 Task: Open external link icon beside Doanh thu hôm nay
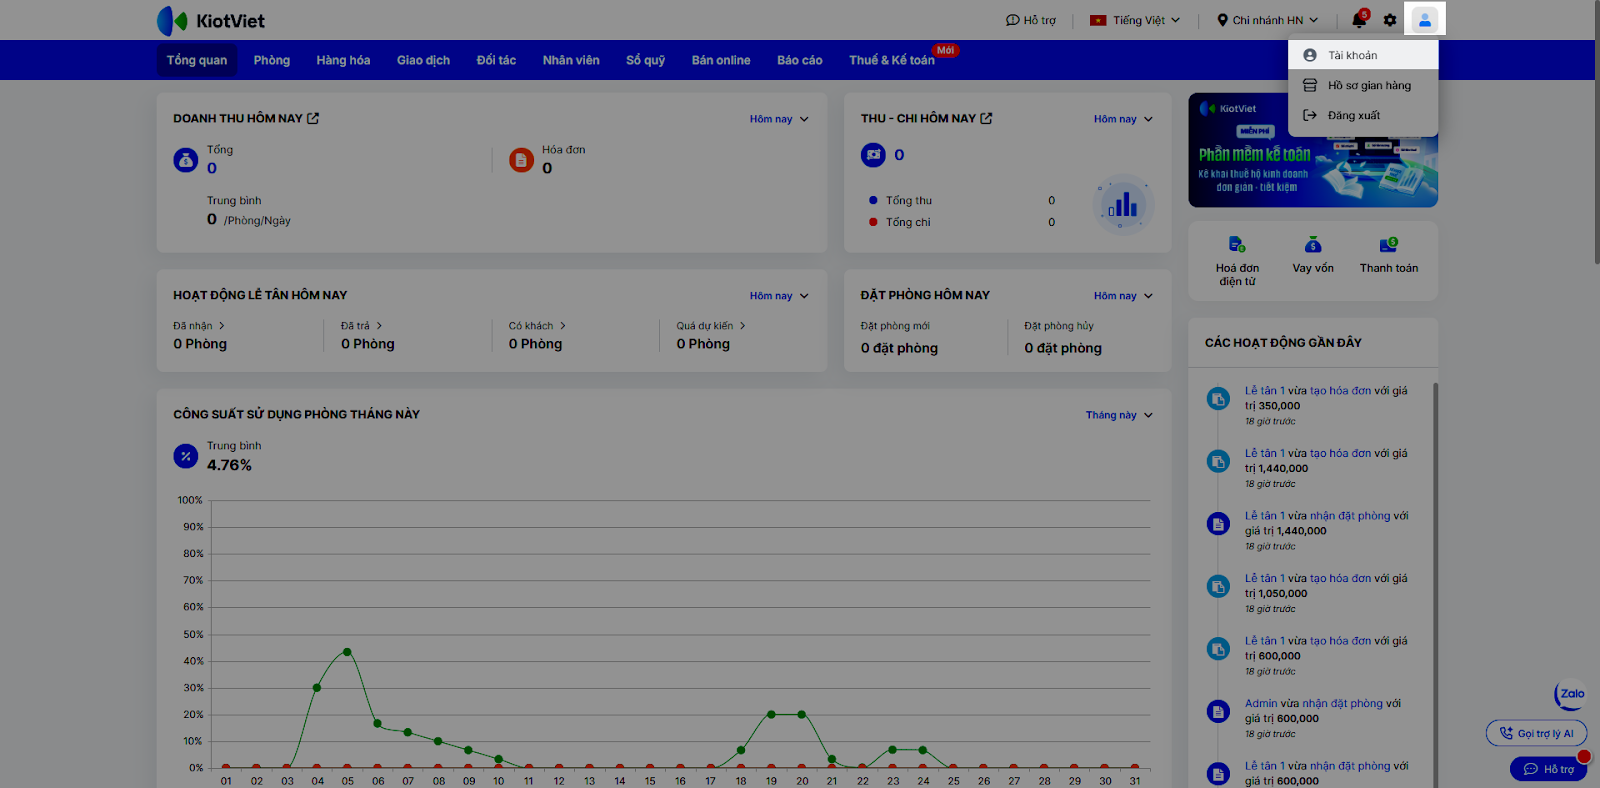tap(313, 118)
